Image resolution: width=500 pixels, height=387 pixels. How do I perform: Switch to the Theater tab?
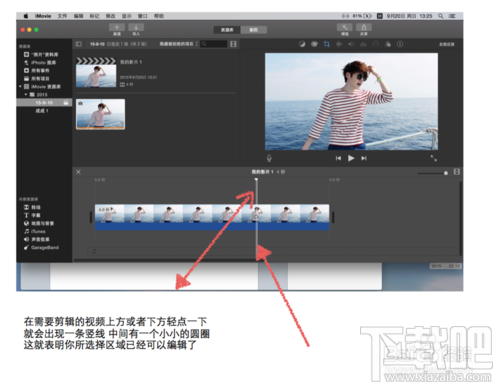[254, 30]
